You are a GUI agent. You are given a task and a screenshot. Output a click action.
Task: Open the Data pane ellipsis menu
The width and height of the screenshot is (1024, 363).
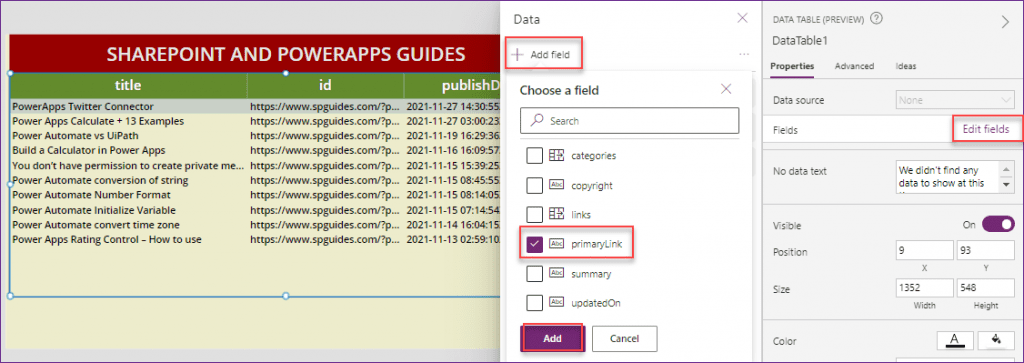coord(744,55)
